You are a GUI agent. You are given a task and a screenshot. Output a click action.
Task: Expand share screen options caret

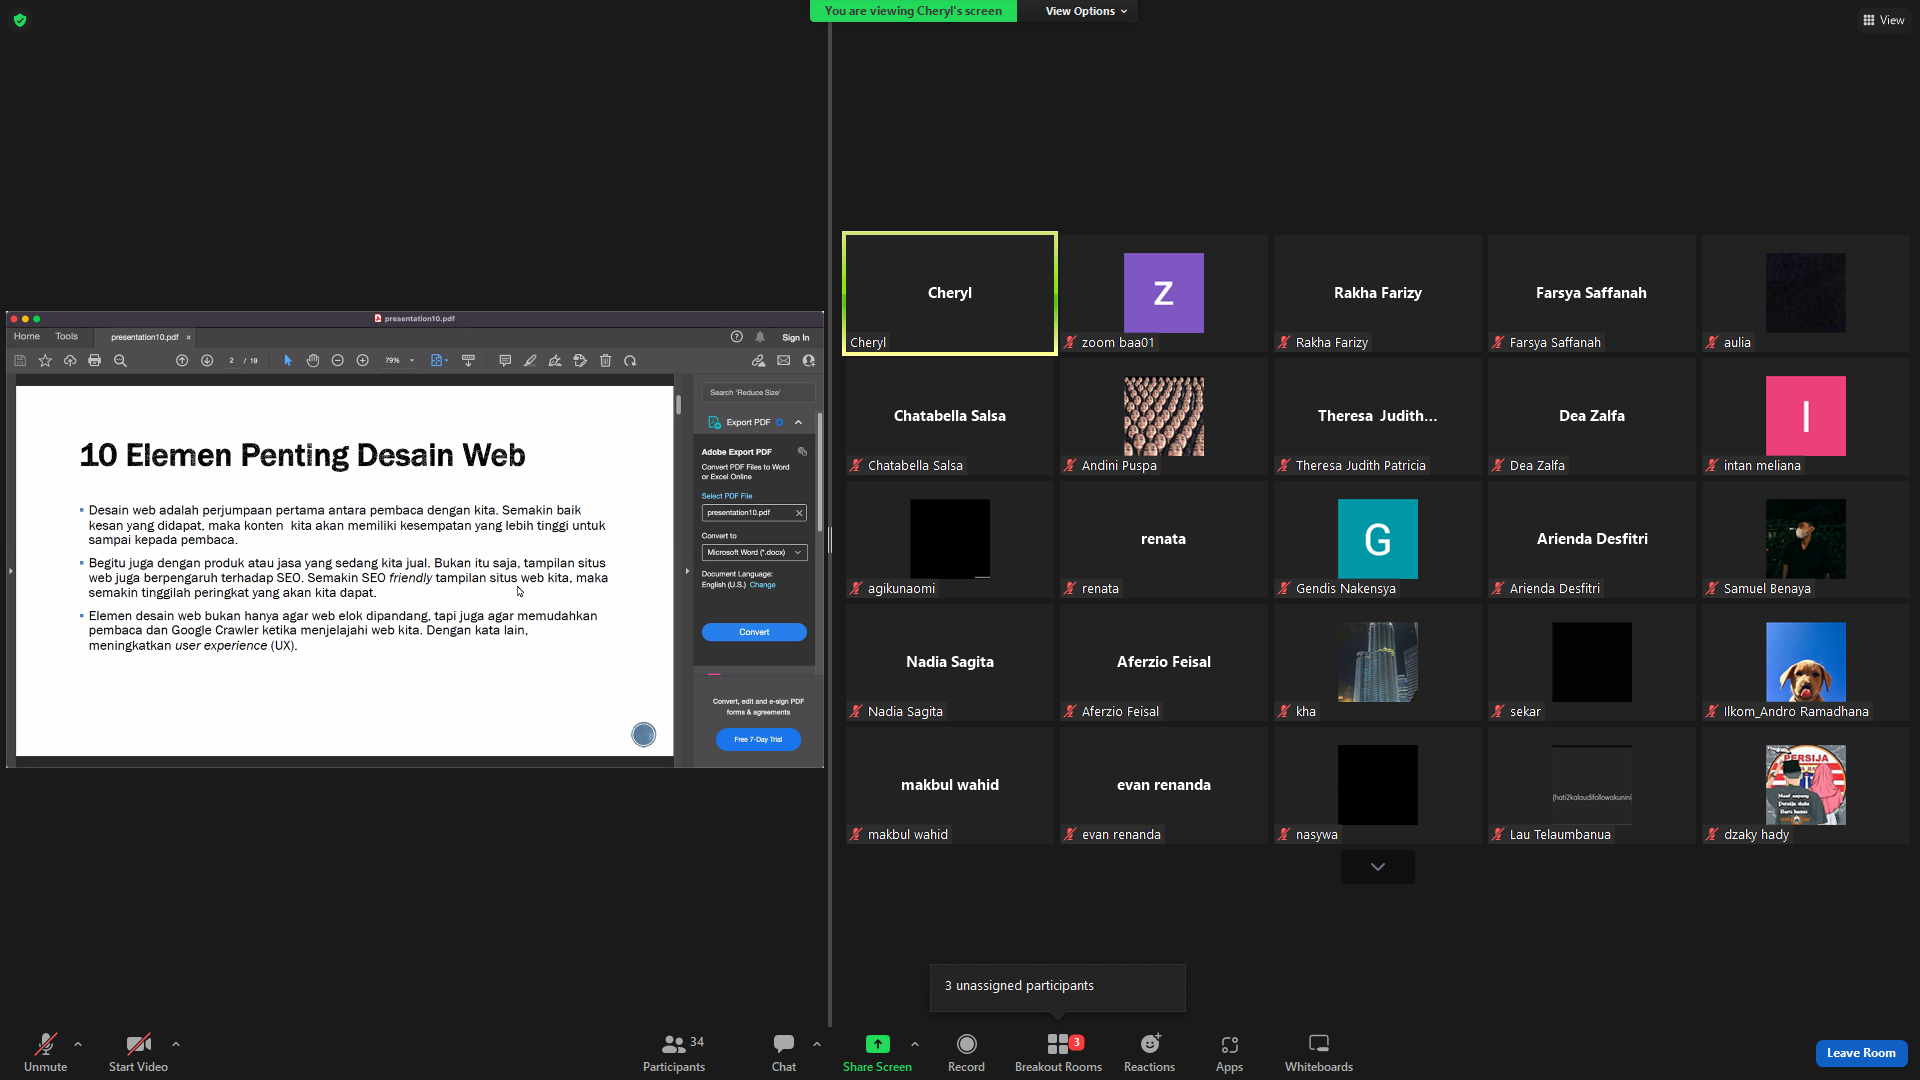pos(915,1044)
